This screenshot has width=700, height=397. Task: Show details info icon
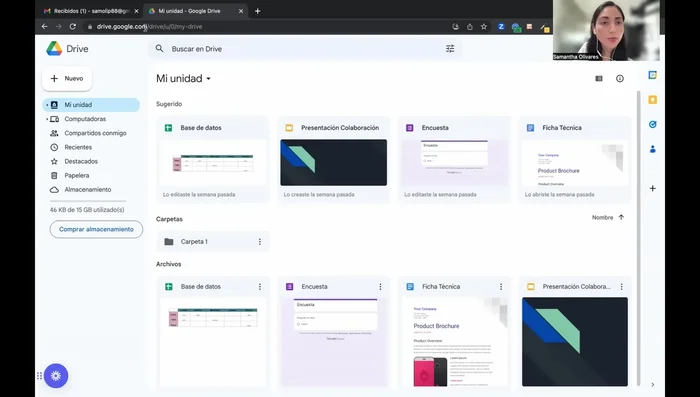[x=620, y=79]
